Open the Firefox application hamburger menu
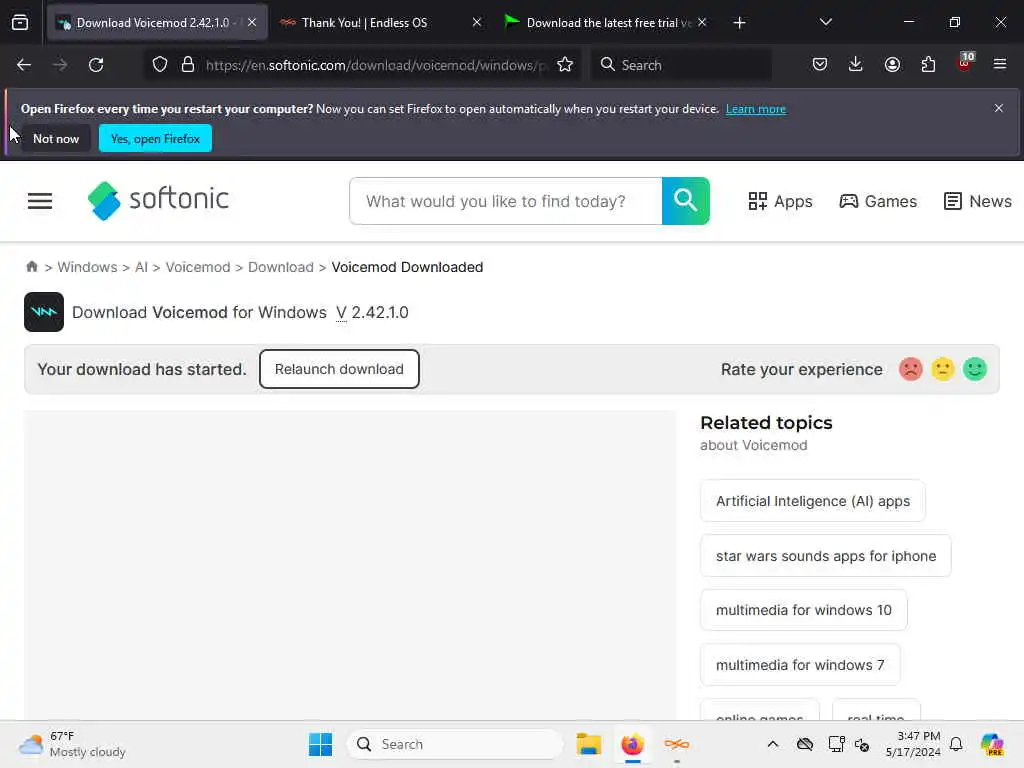Screen dimensions: 1024x768 click(x=999, y=64)
